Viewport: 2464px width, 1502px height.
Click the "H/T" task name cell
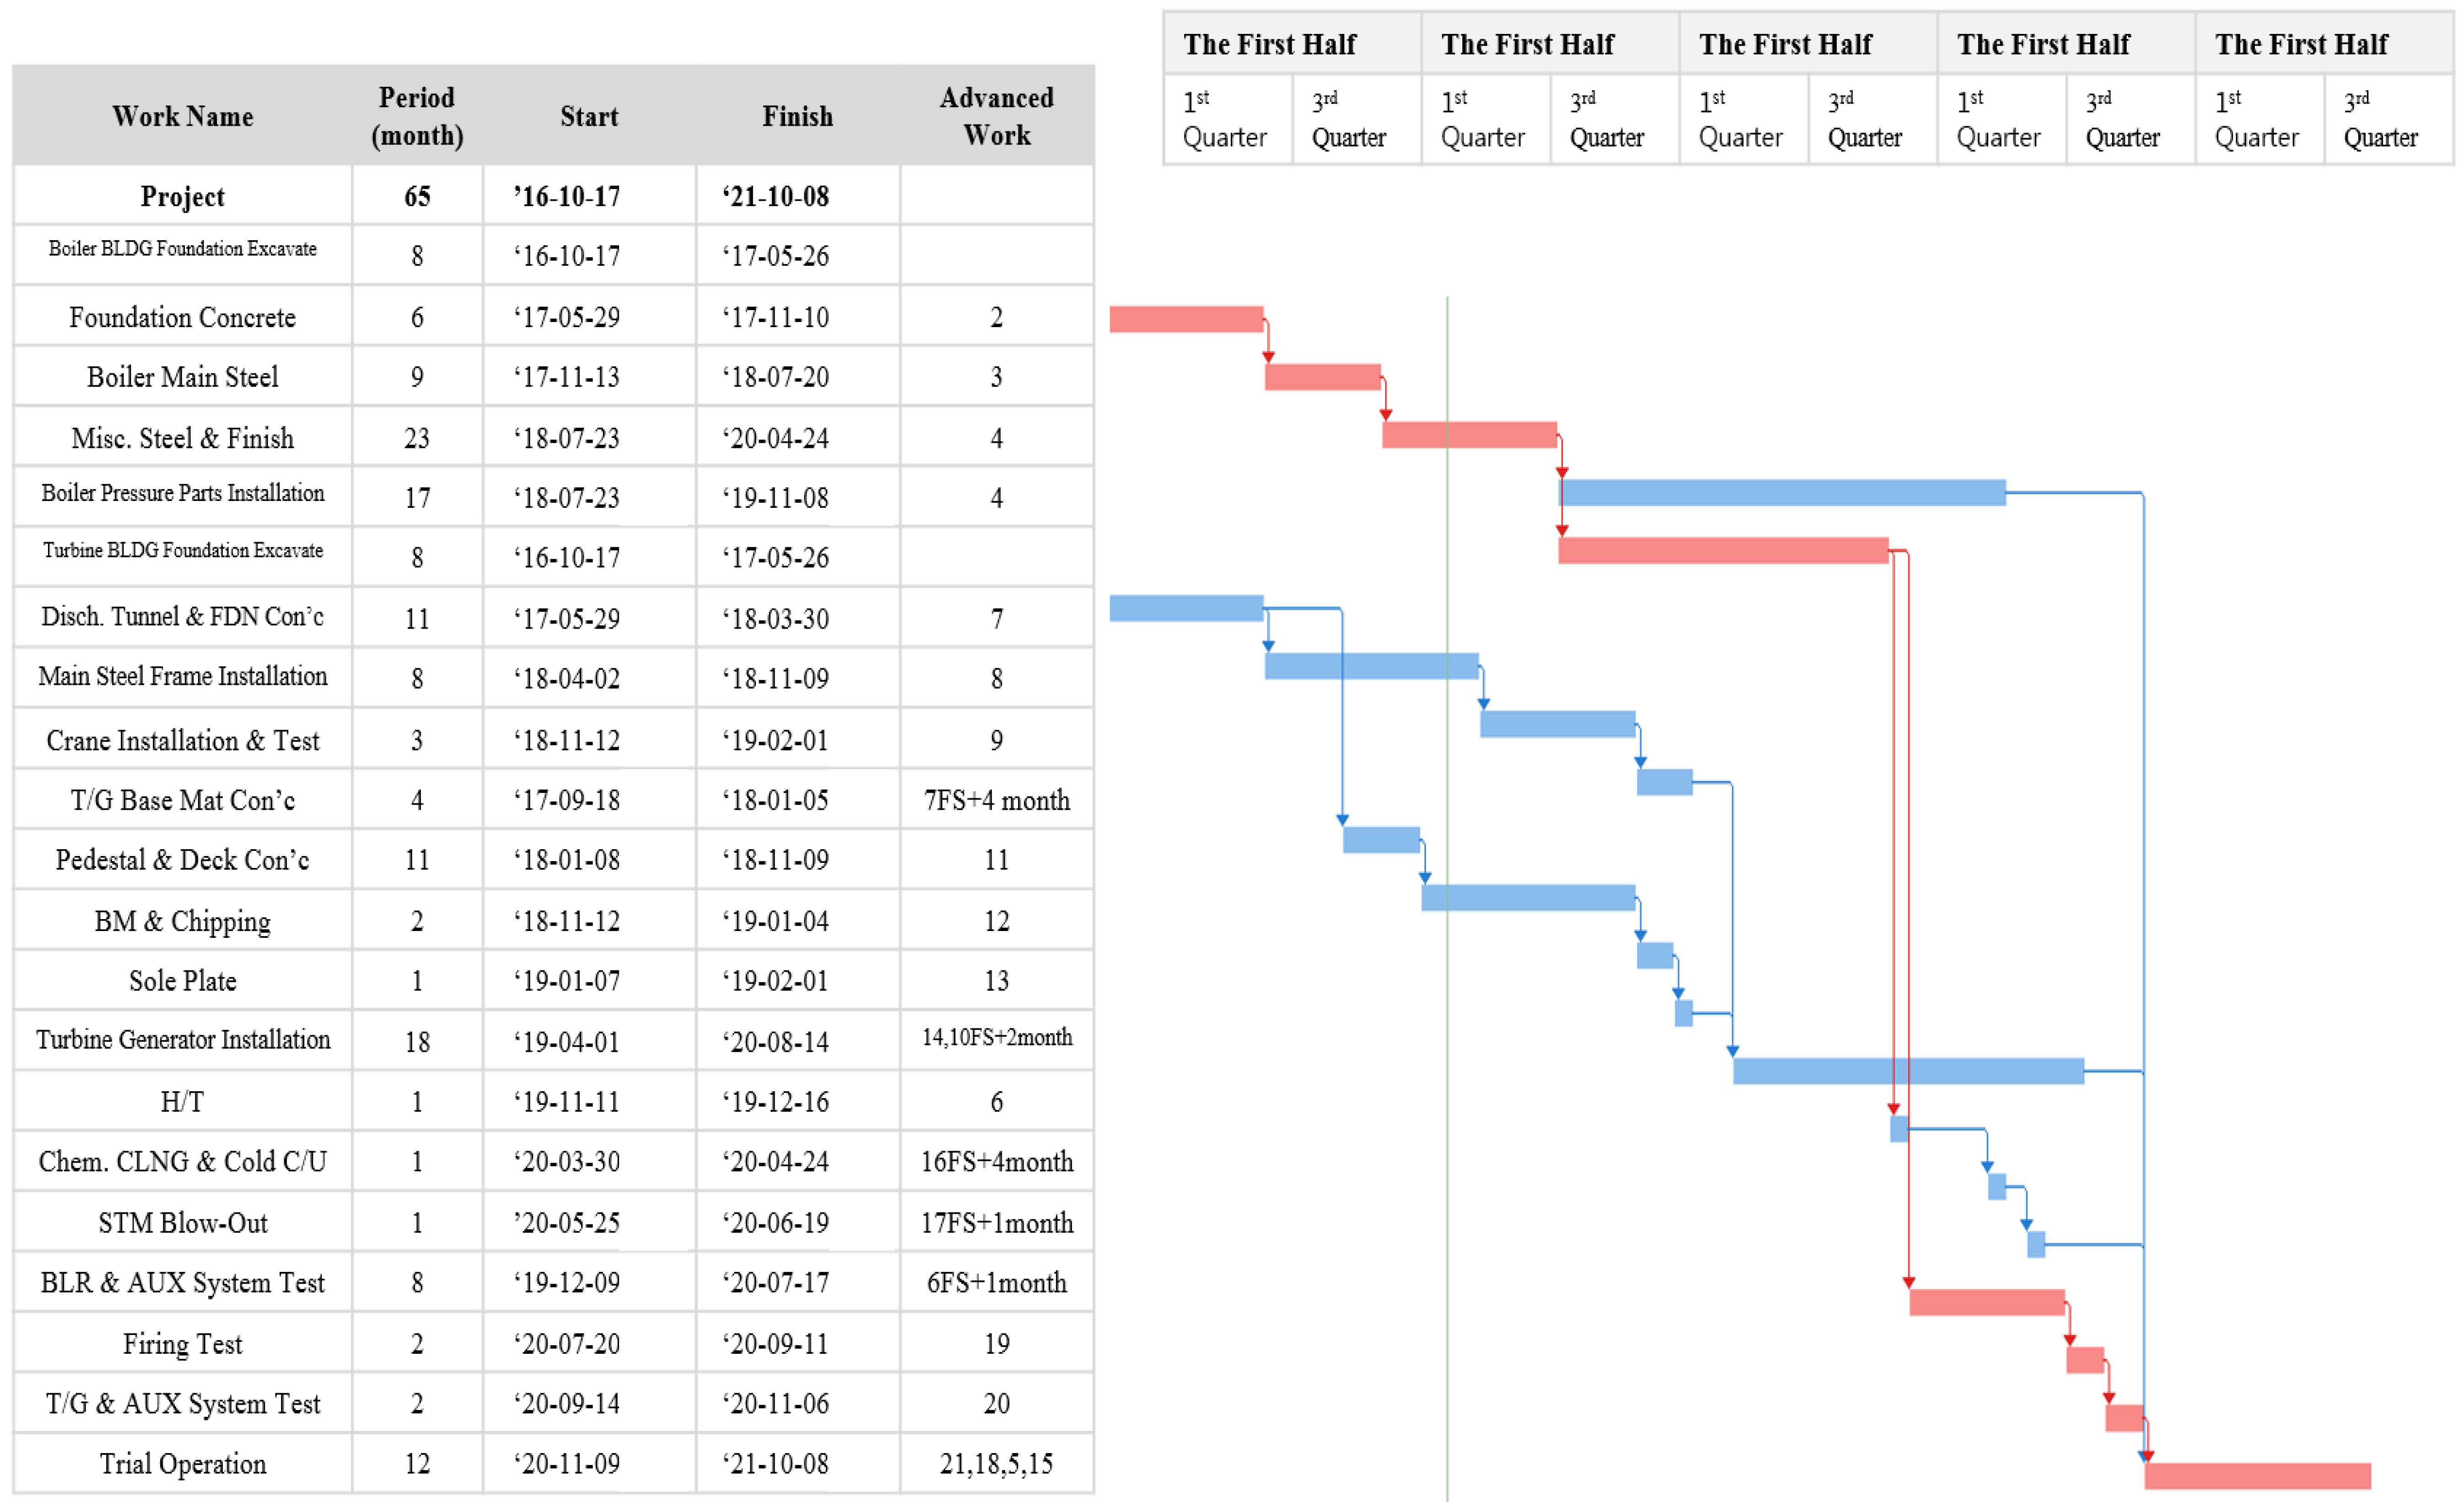tap(182, 1102)
